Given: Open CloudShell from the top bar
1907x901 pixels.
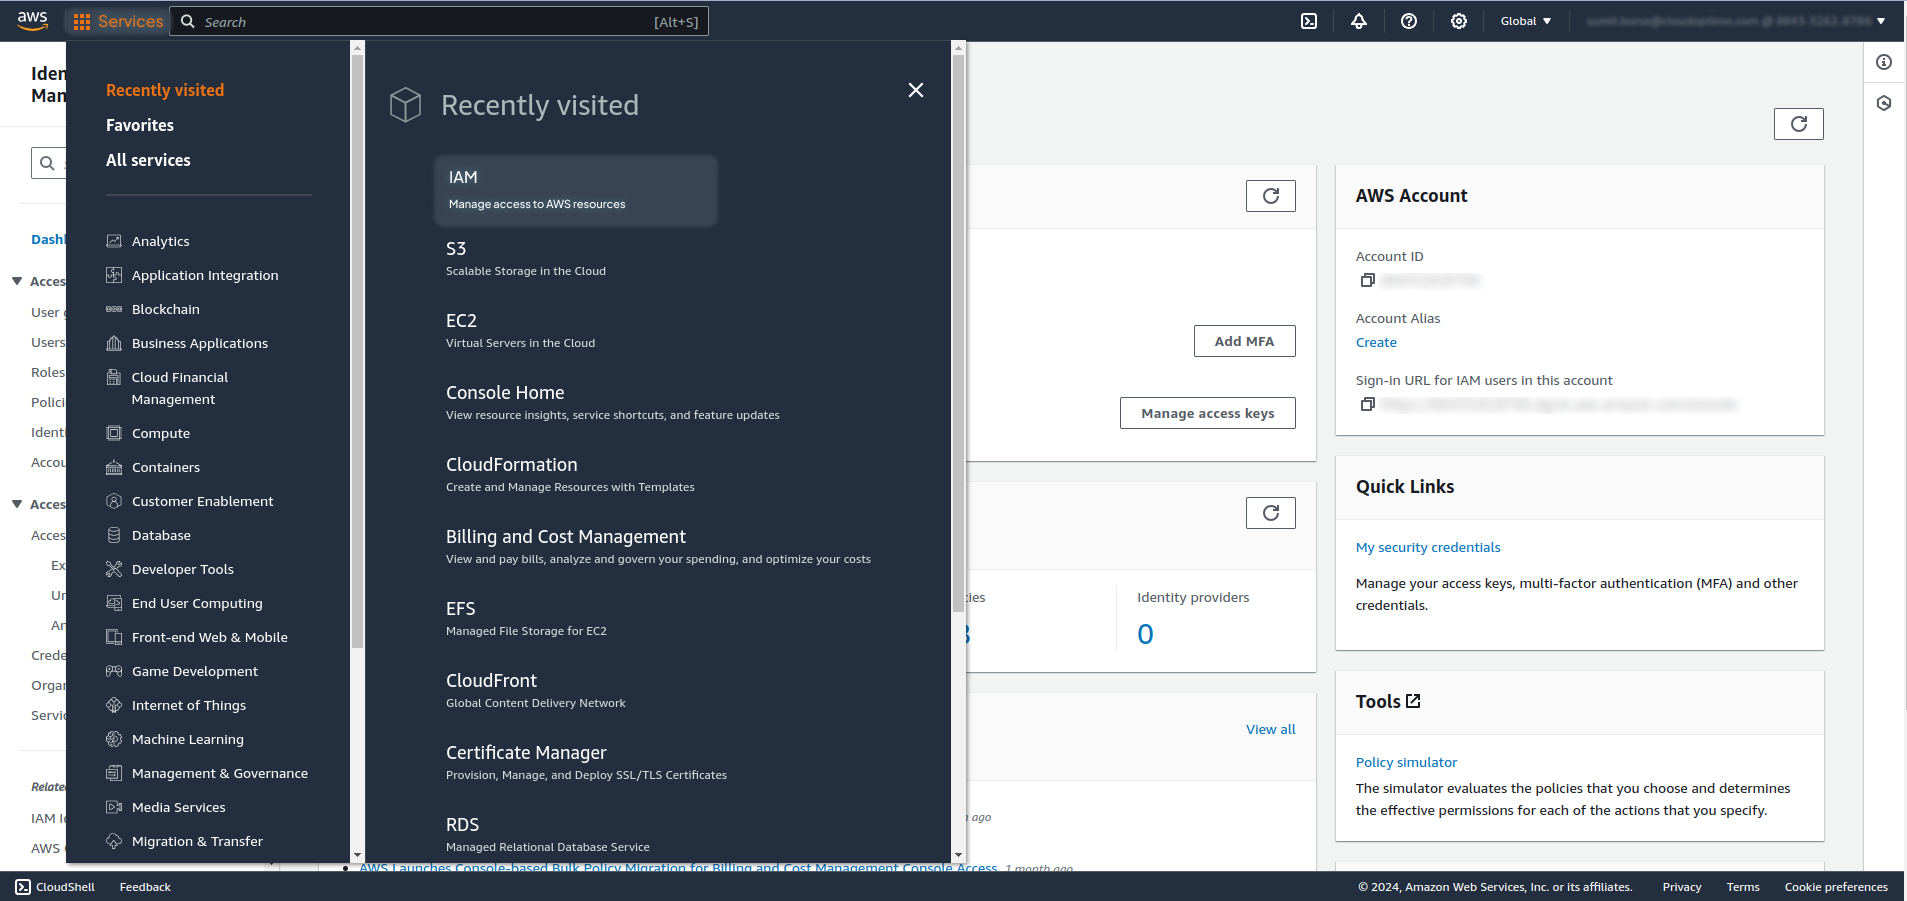Looking at the screenshot, I should 1309,21.
